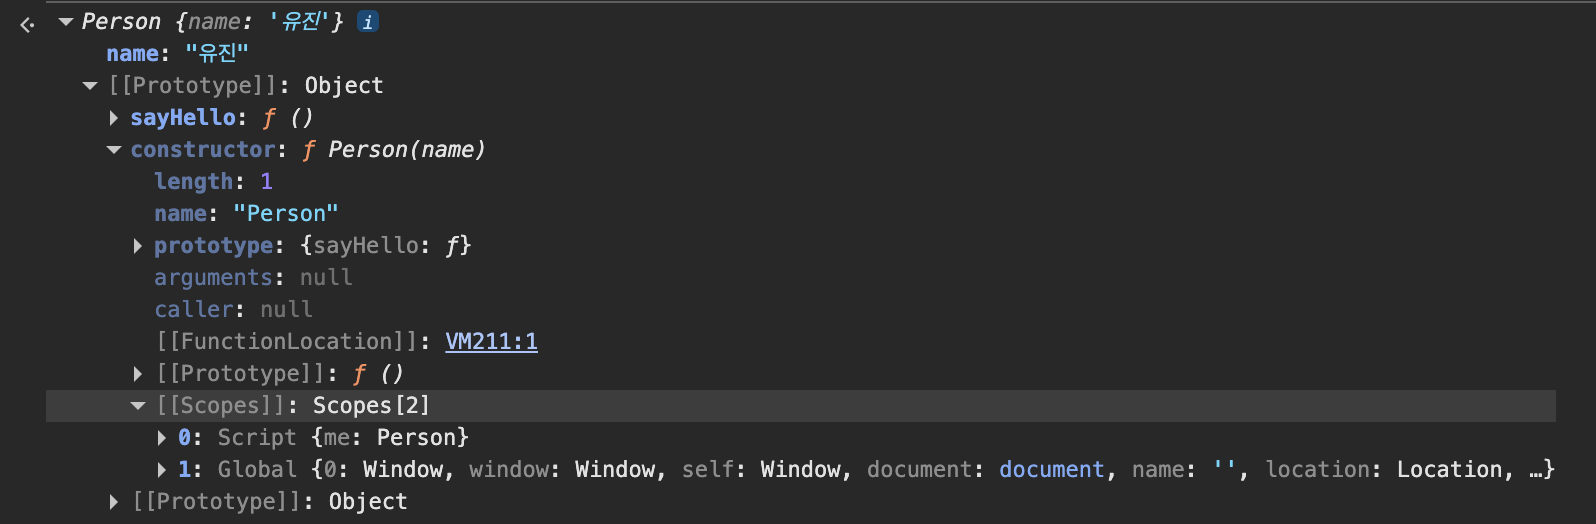
Task: Expand the prototype {sayHello: ƒ} entry
Action: (138, 246)
